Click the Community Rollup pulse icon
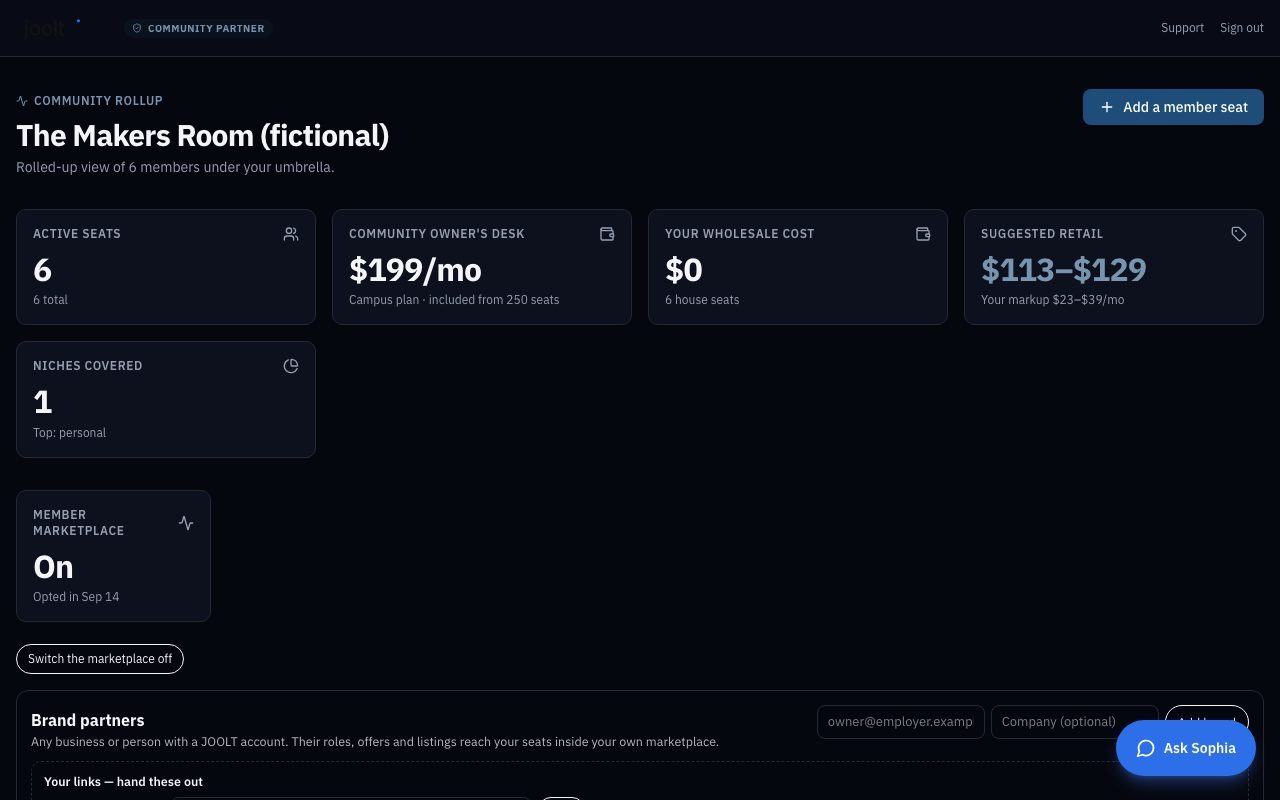Image resolution: width=1280 pixels, height=800 pixels. pos(22,101)
